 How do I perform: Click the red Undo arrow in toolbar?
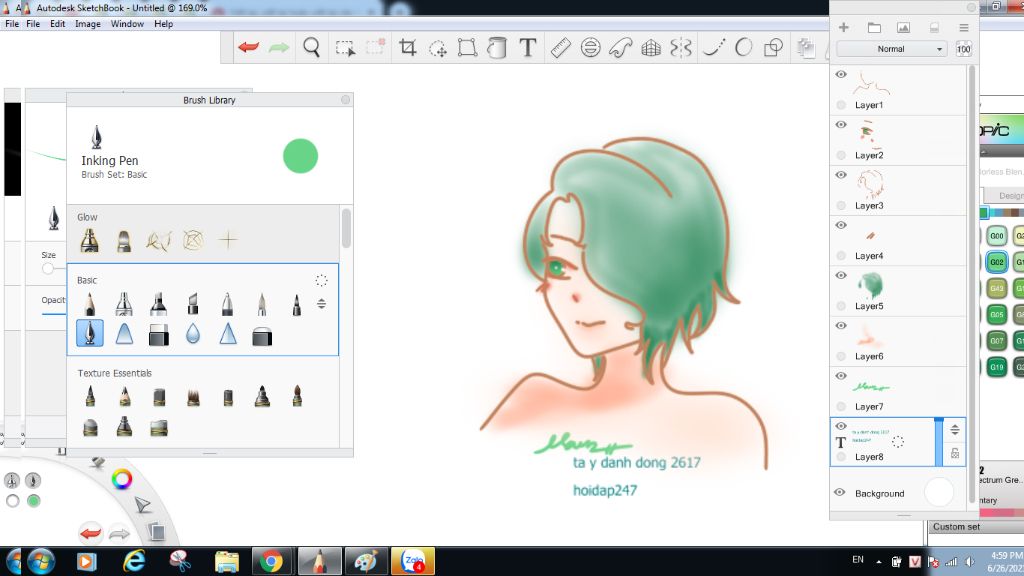[x=249, y=48]
